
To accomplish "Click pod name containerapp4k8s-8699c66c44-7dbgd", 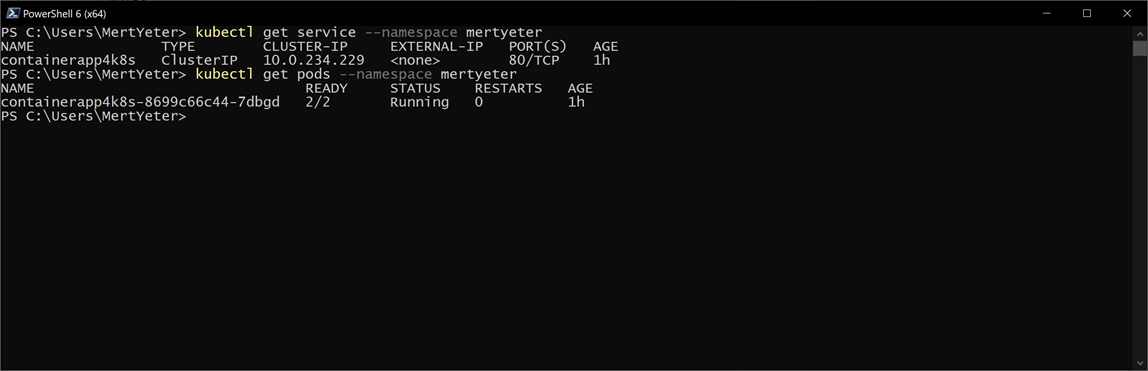I will (x=140, y=102).
